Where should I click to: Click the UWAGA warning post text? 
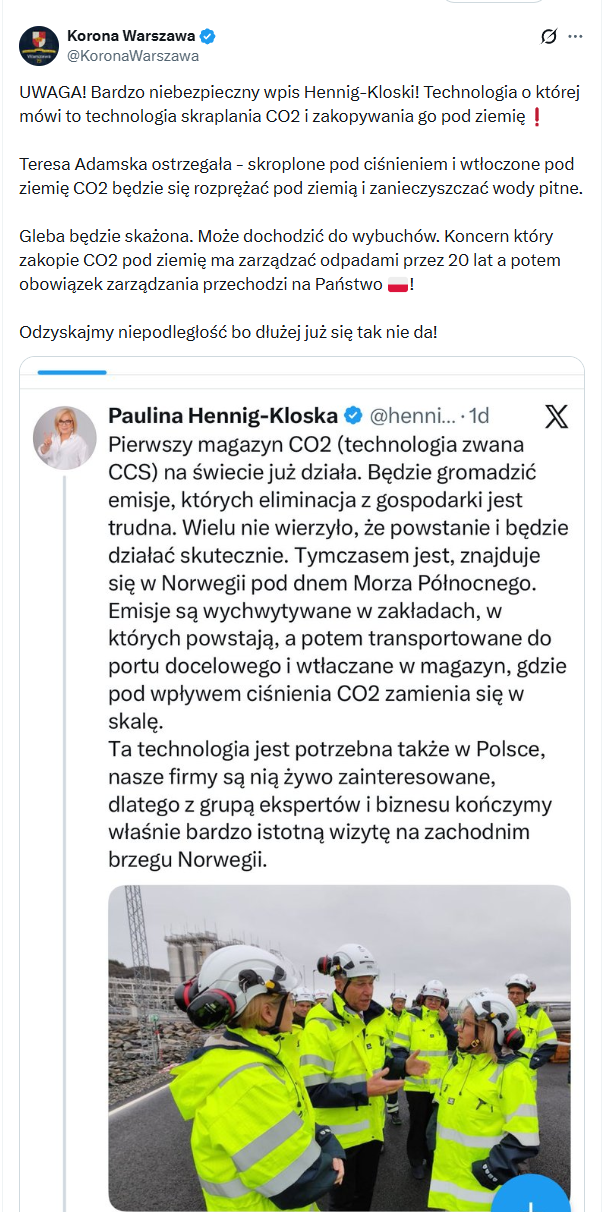[300, 104]
